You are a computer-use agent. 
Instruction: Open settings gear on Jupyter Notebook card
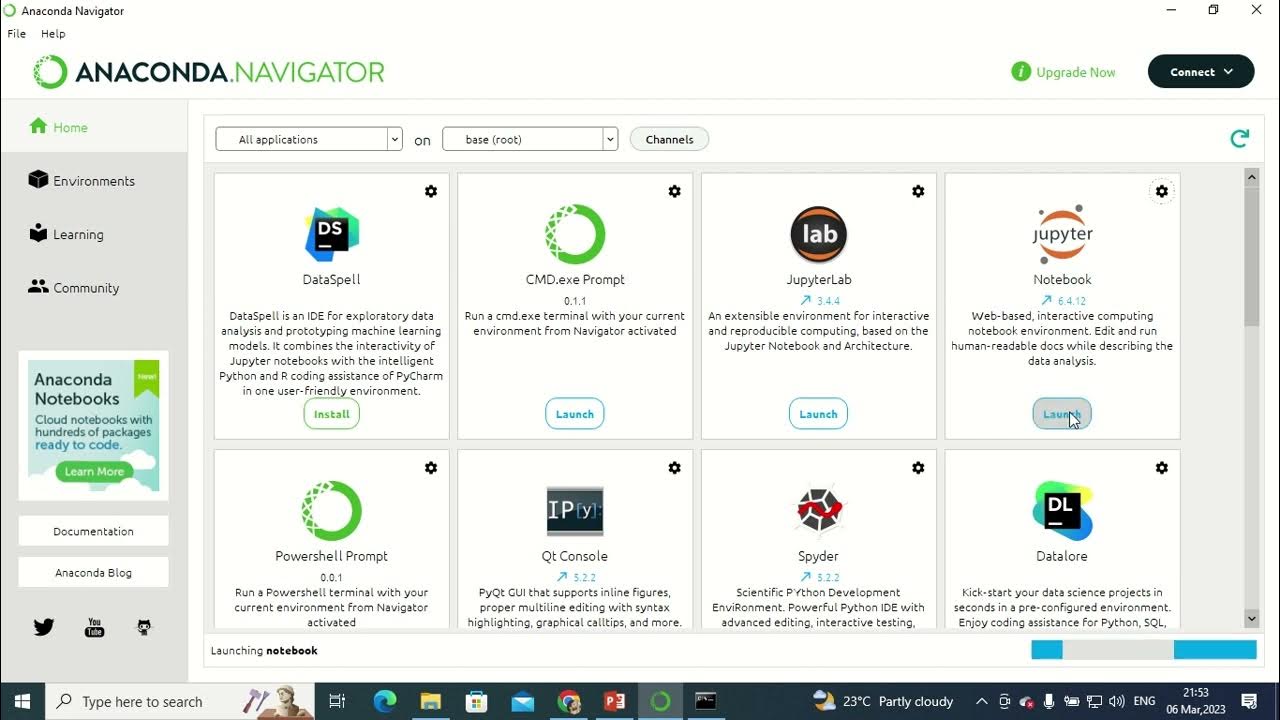1162,191
